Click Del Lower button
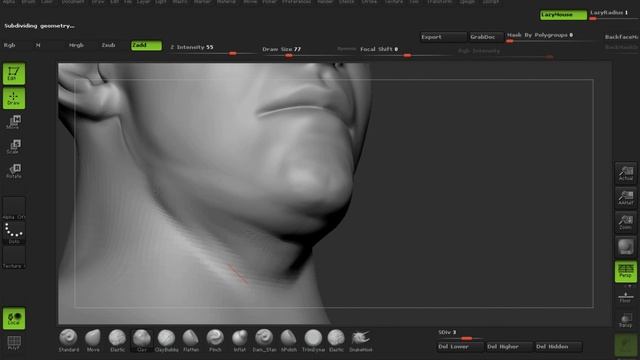 coord(460,347)
